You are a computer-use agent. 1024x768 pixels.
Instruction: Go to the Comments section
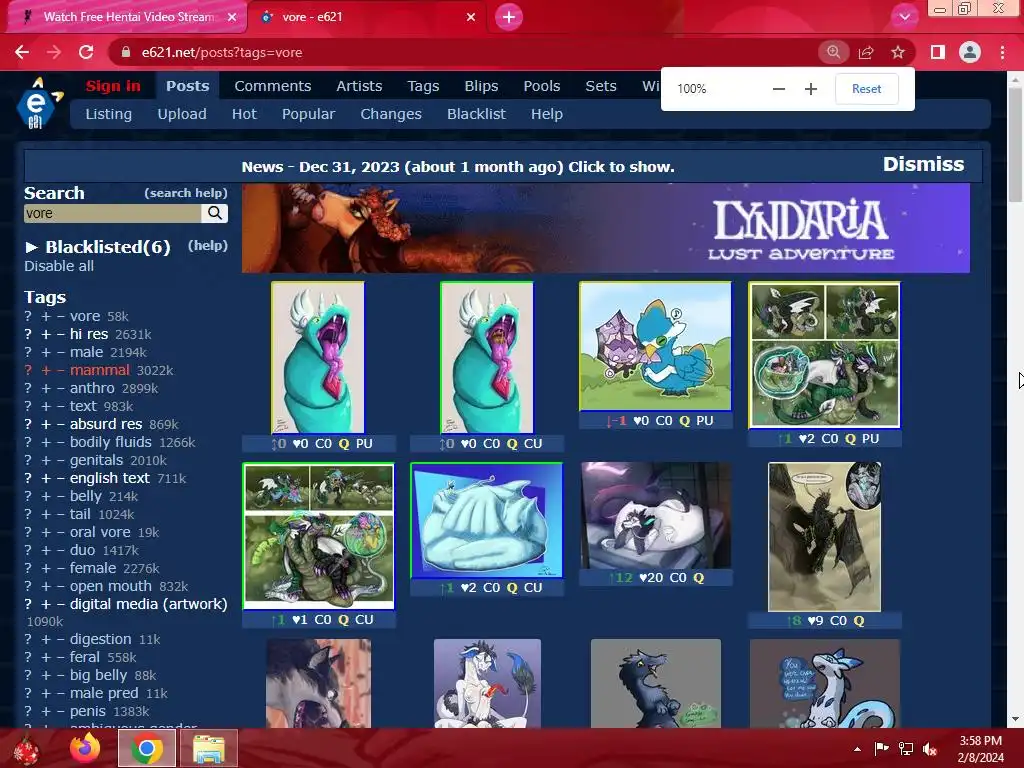[272, 86]
